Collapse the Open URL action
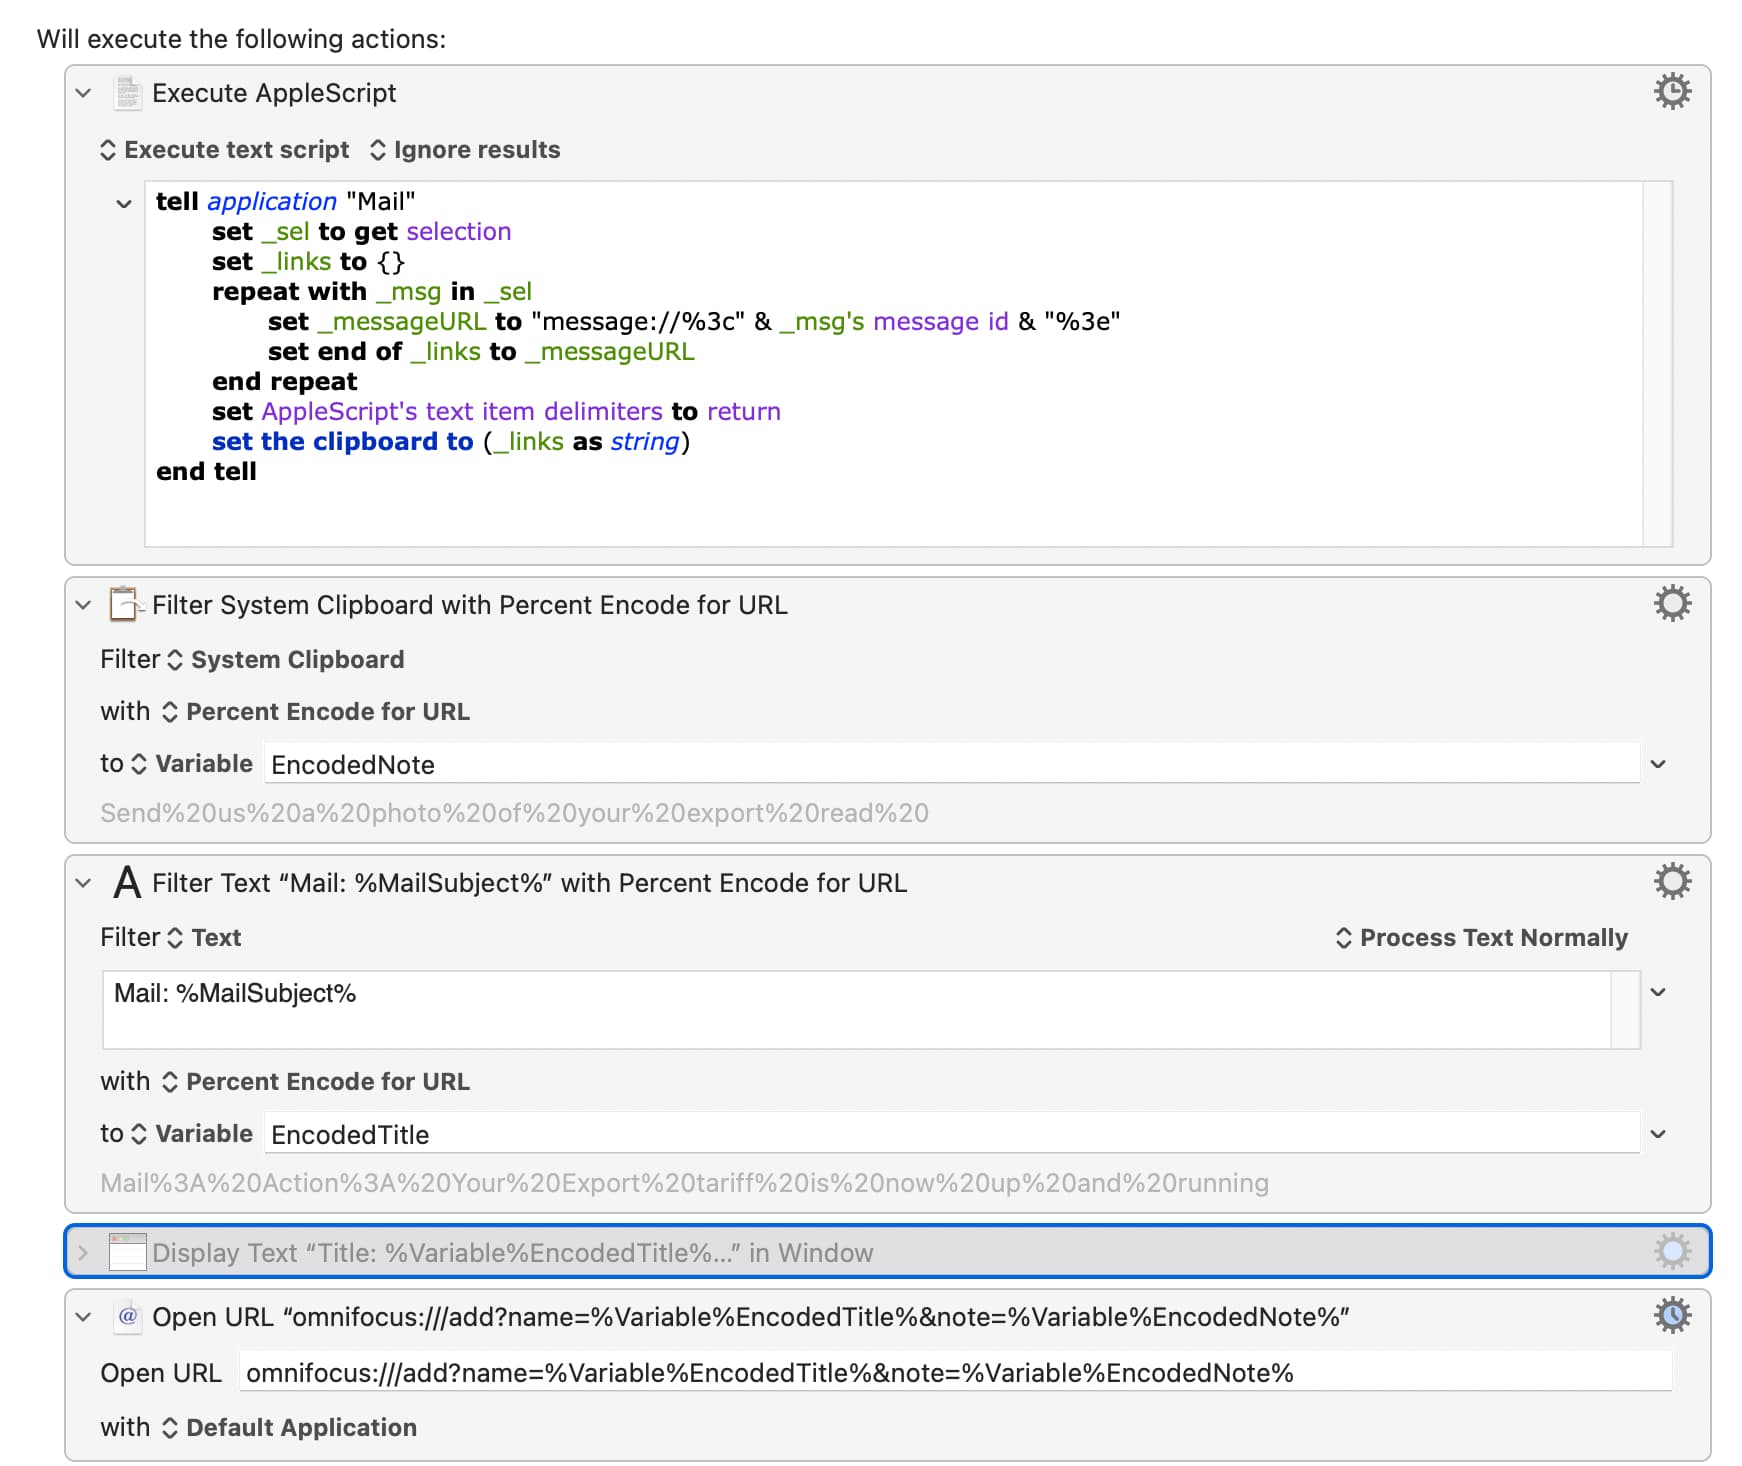This screenshot has height=1466, width=1742. [83, 1317]
